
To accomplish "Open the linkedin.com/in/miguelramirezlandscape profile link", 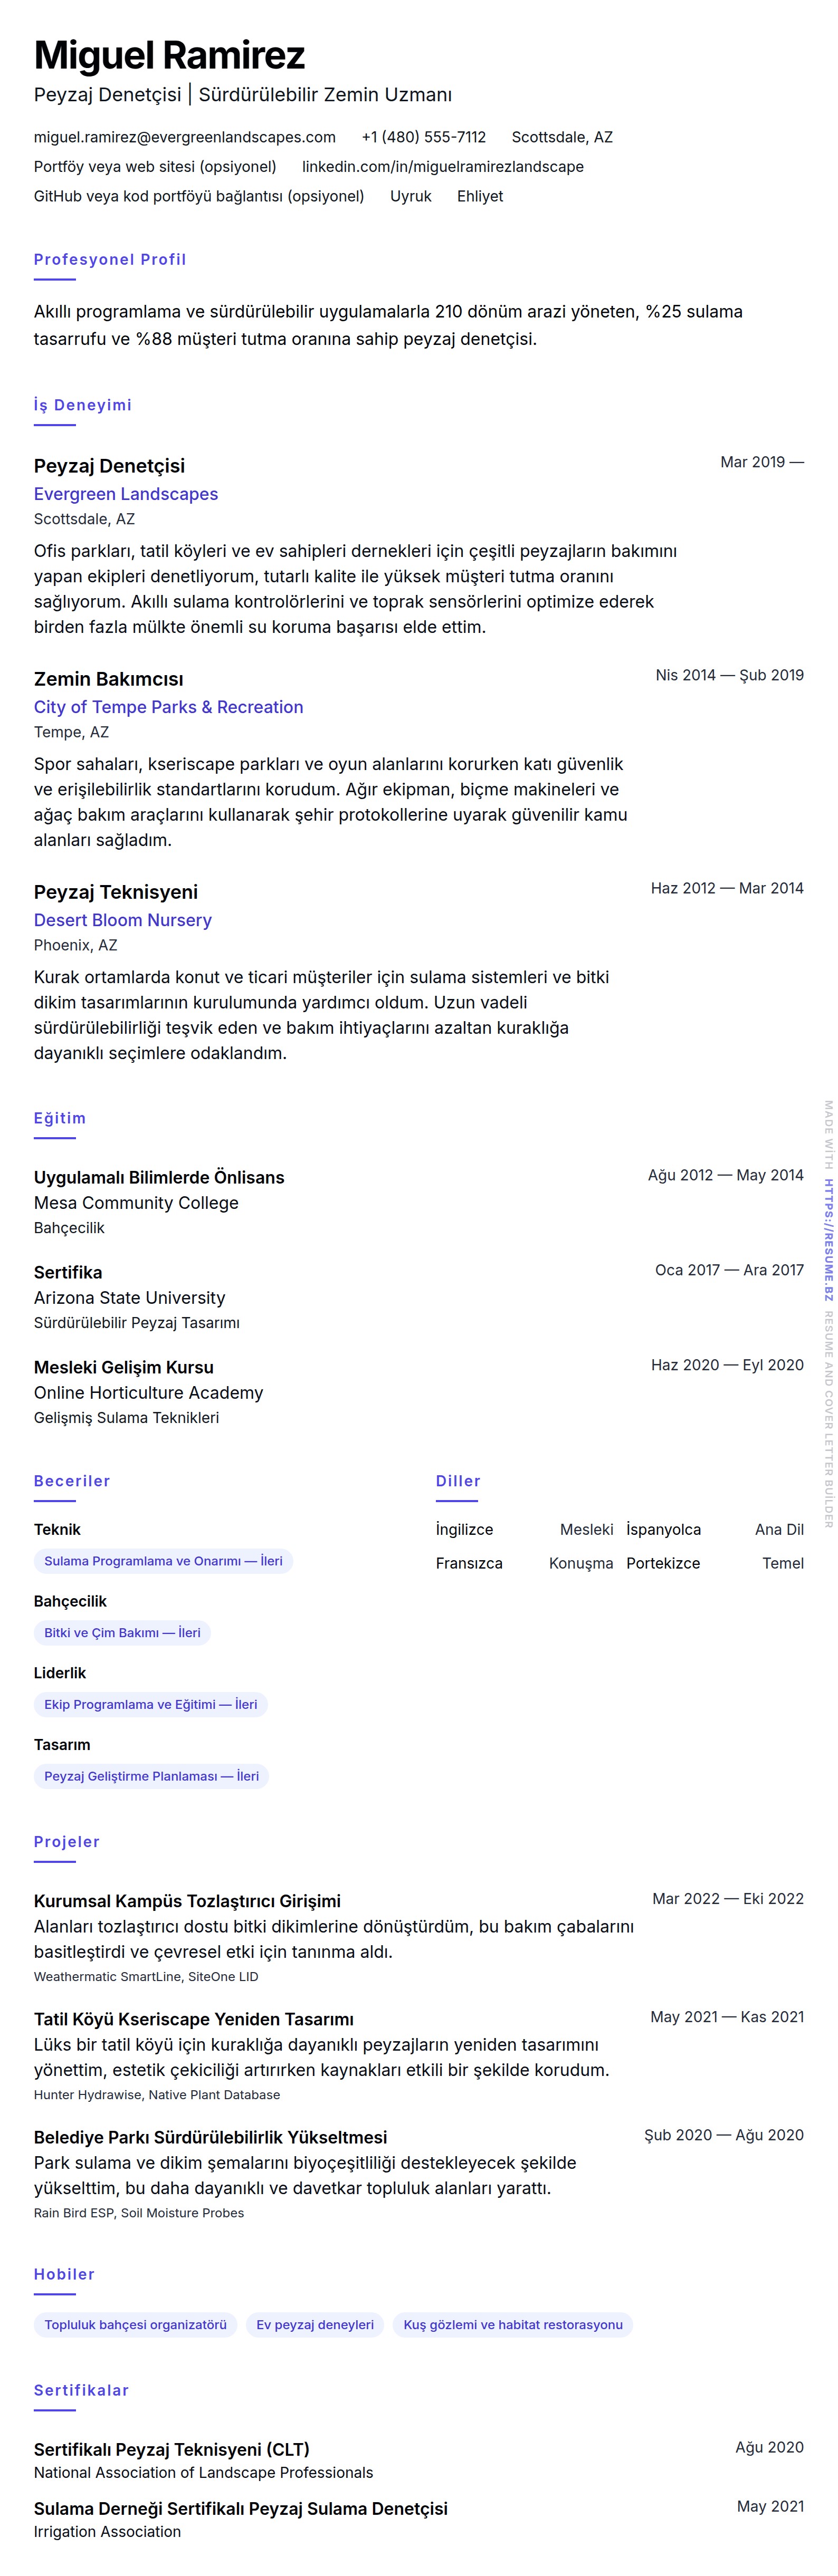I will click(x=442, y=167).
